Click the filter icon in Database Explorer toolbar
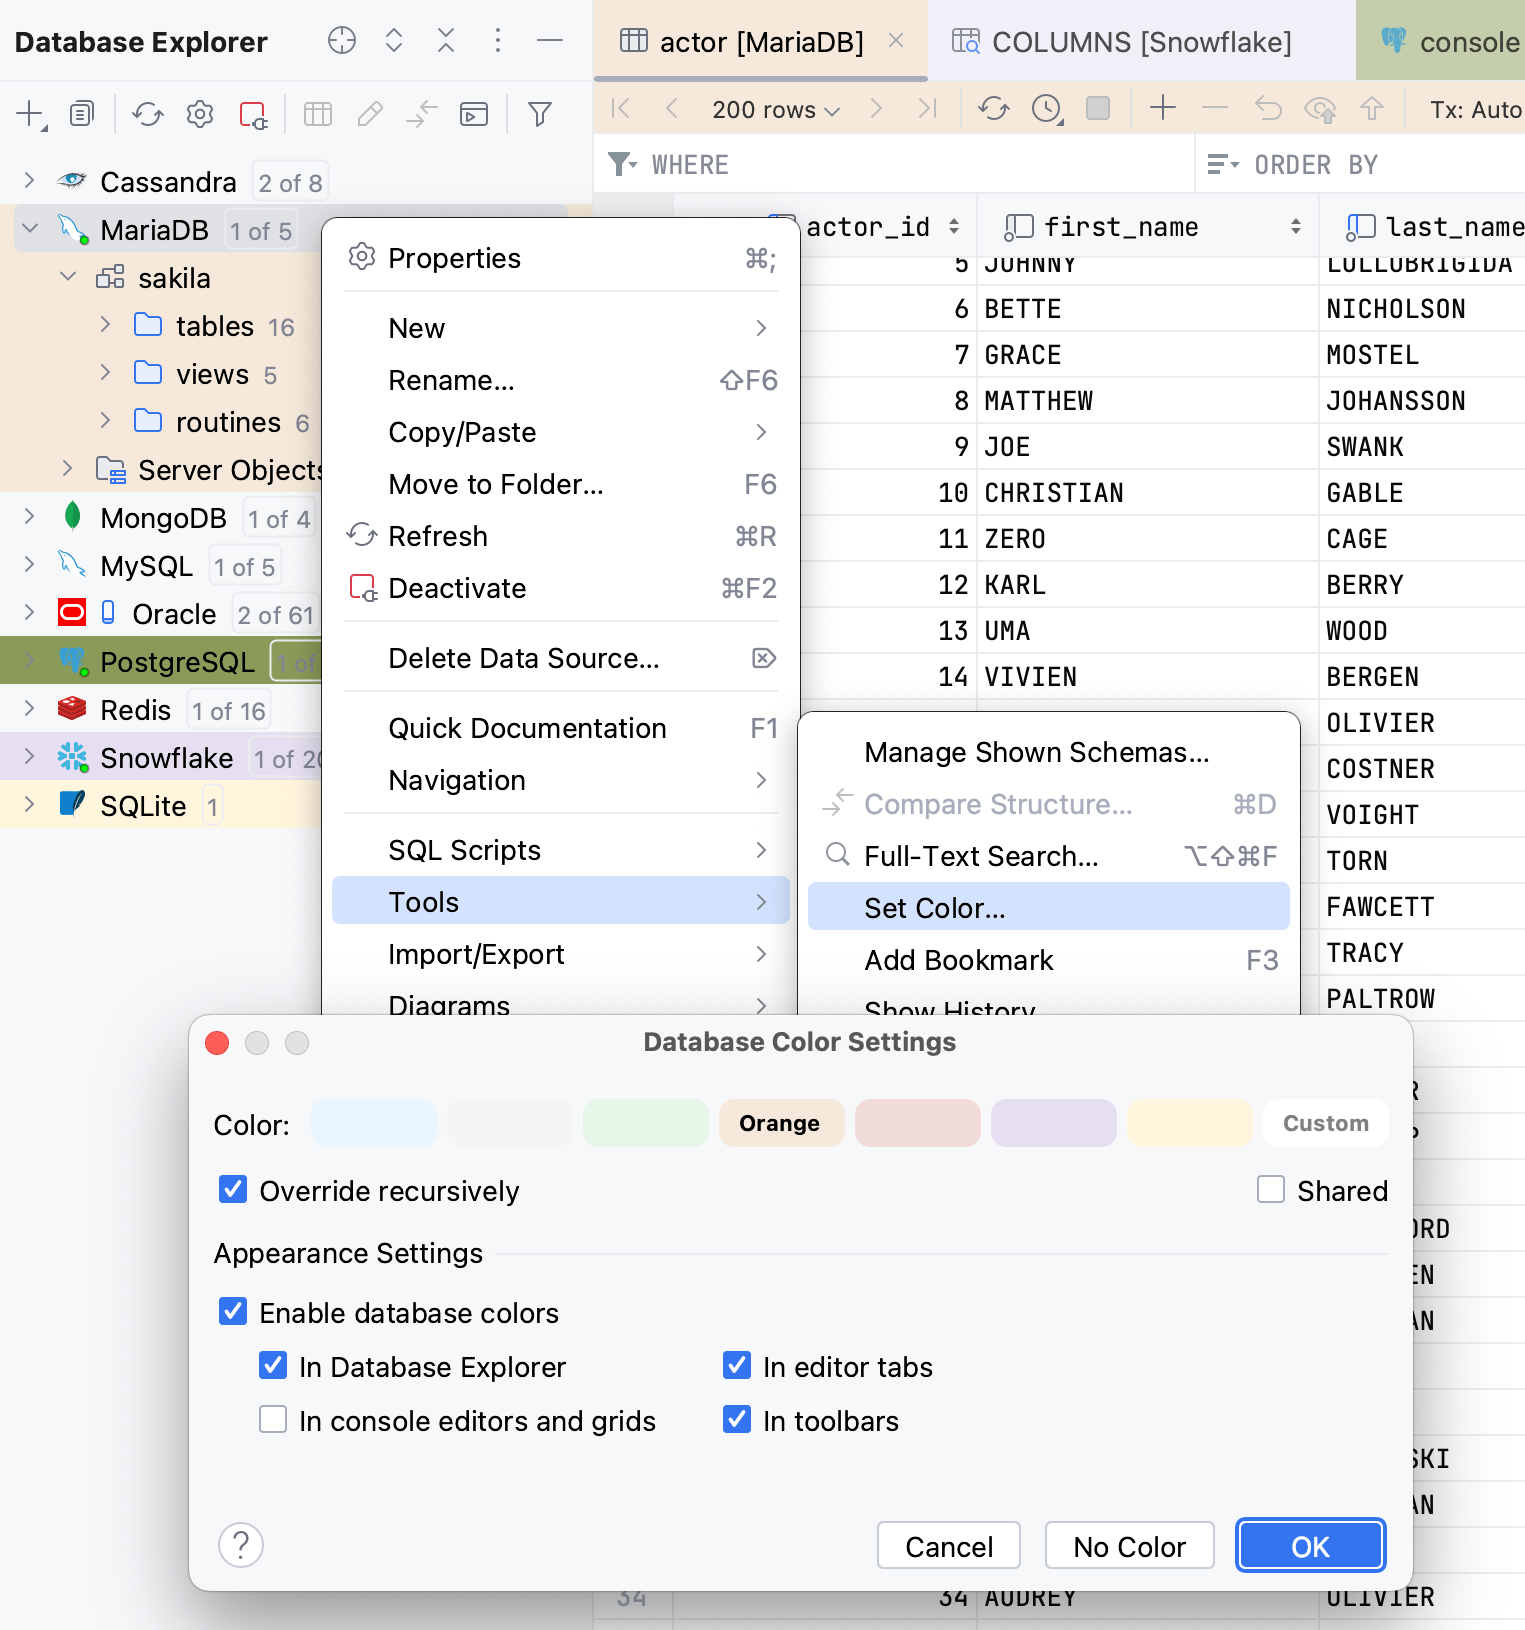The width and height of the screenshot is (1525, 1630). click(x=539, y=114)
